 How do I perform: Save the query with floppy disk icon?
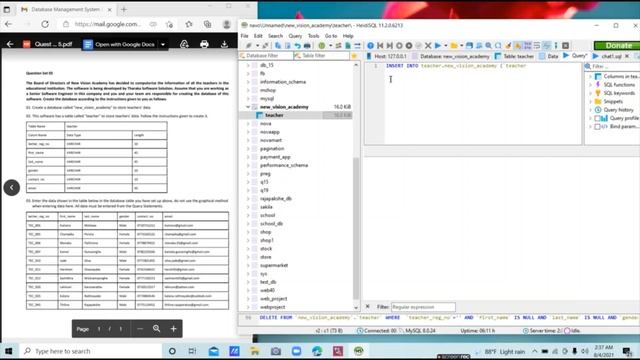click(469, 46)
